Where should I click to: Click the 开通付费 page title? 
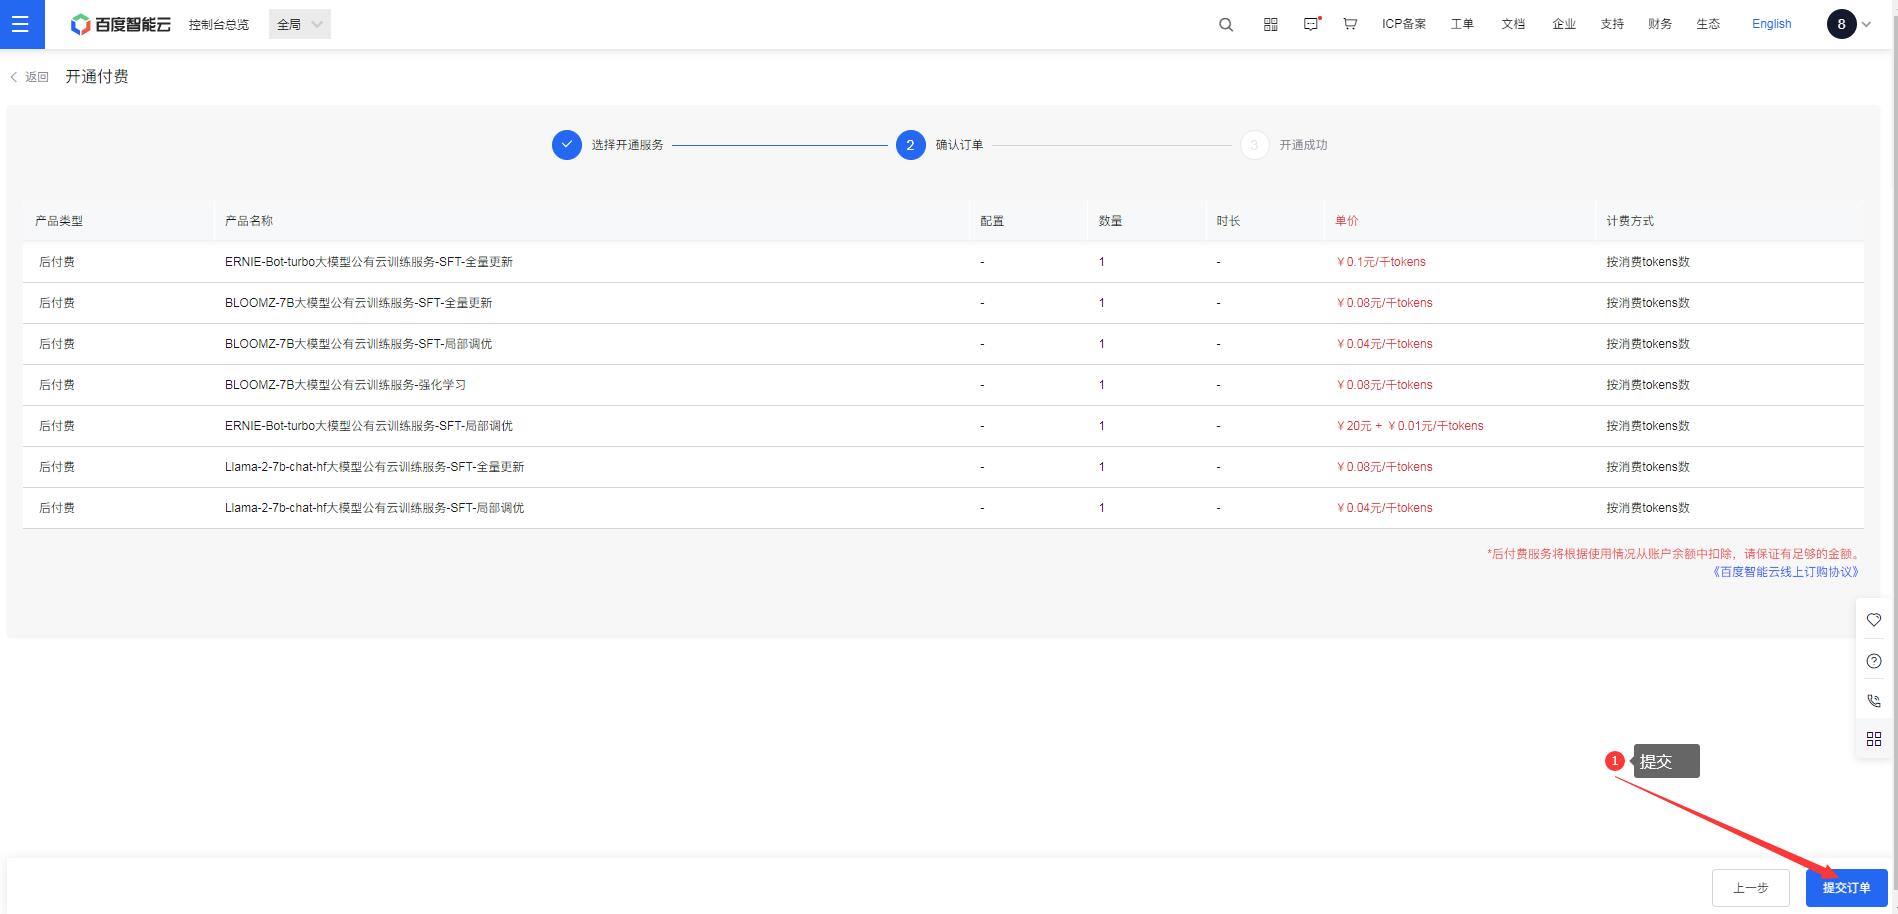point(97,77)
